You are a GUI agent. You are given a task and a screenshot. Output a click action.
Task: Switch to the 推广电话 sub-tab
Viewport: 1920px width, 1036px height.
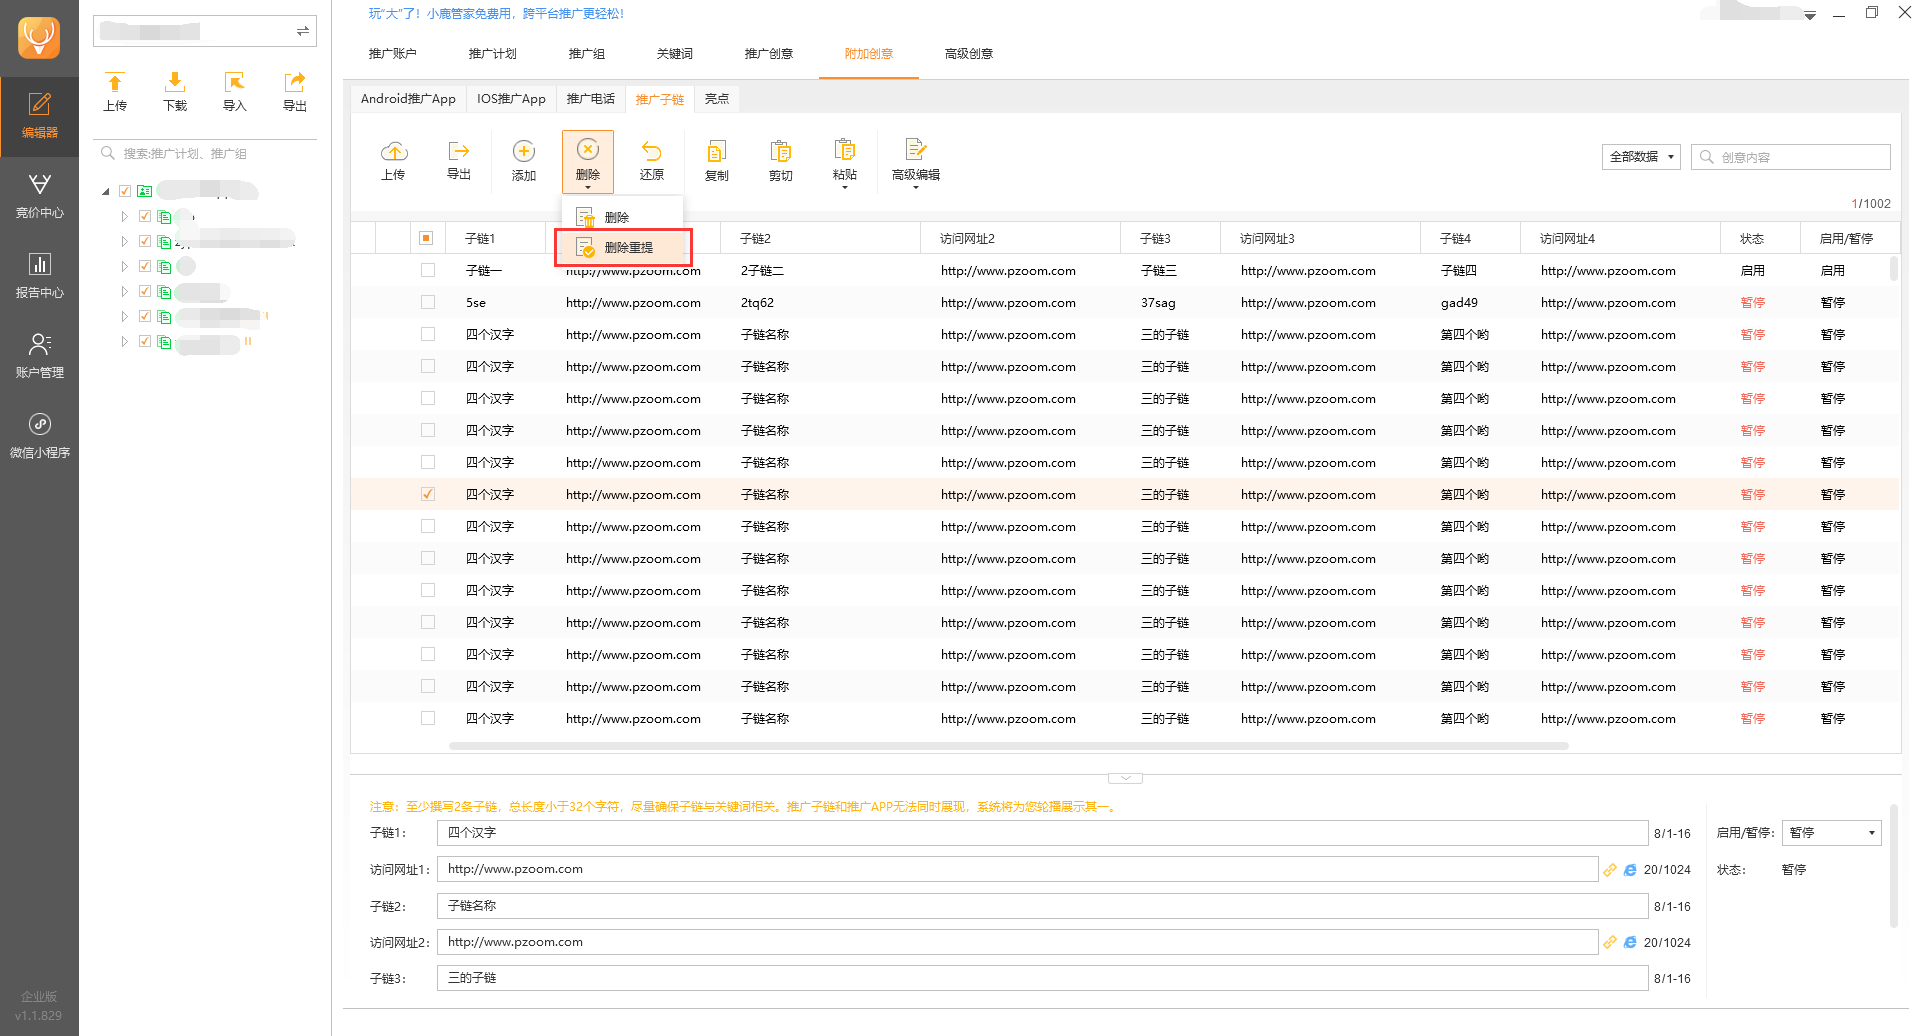pyautogui.click(x=591, y=99)
